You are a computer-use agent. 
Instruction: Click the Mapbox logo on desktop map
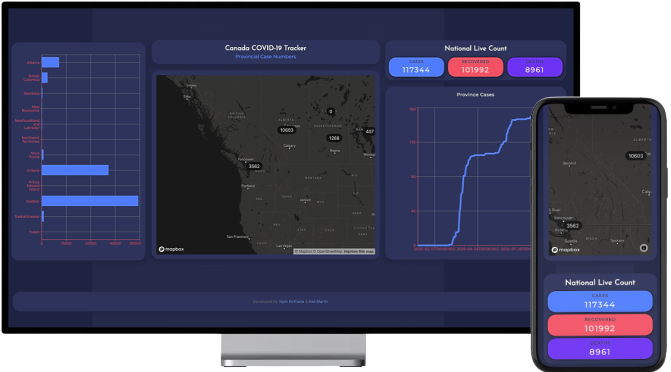click(x=171, y=249)
